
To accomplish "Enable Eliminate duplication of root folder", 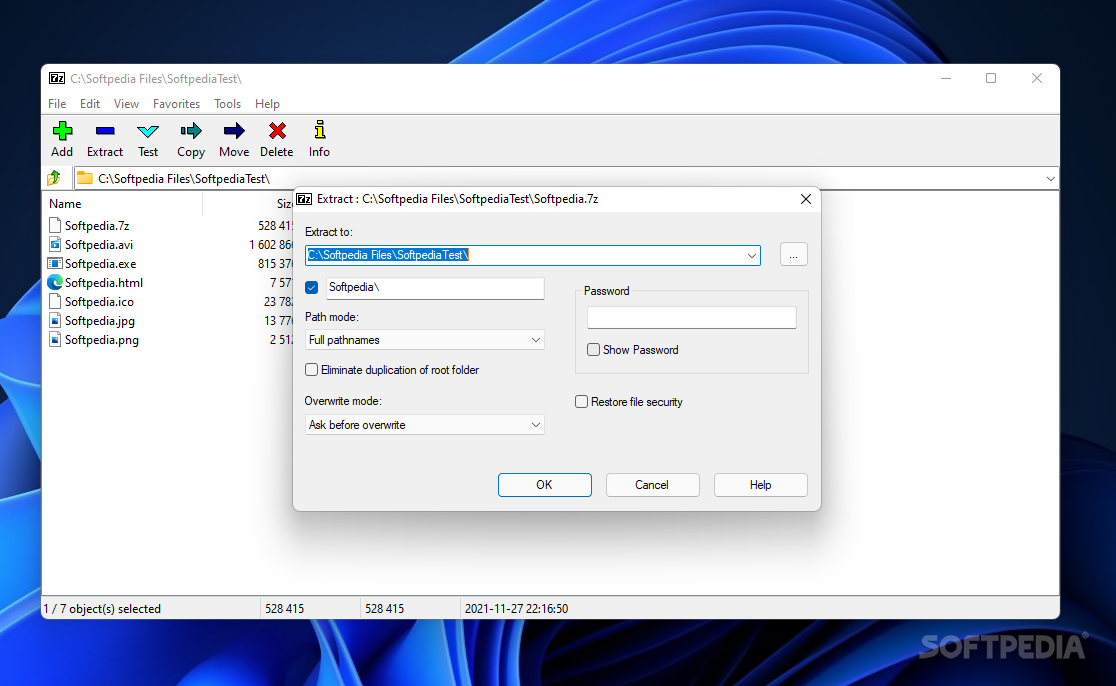I will coord(312,369).
